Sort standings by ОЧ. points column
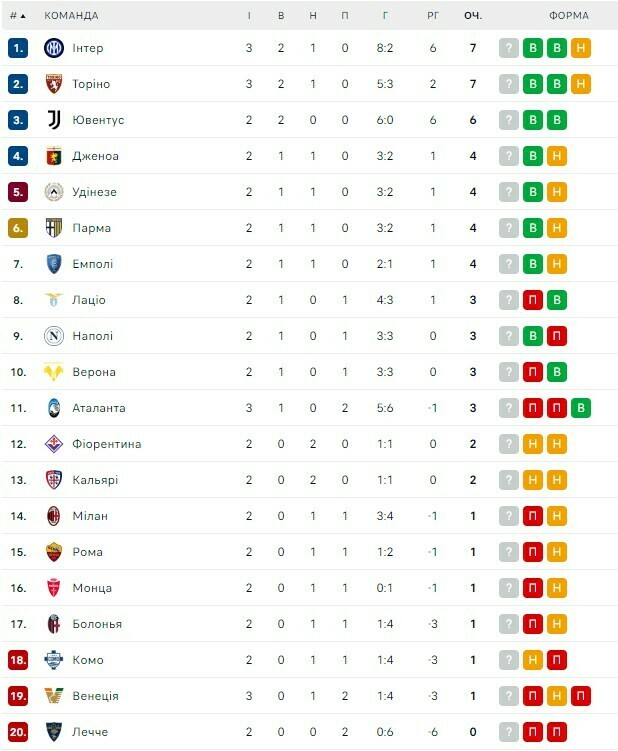The image size is (618, 751). [473, 16]
